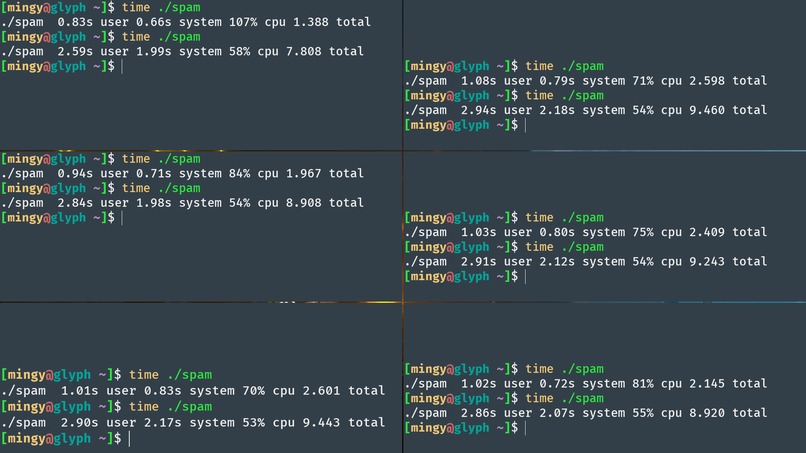Click the command line above the 1.388 total output
Screen dimensions: 806x453
[x=101, y=8]
